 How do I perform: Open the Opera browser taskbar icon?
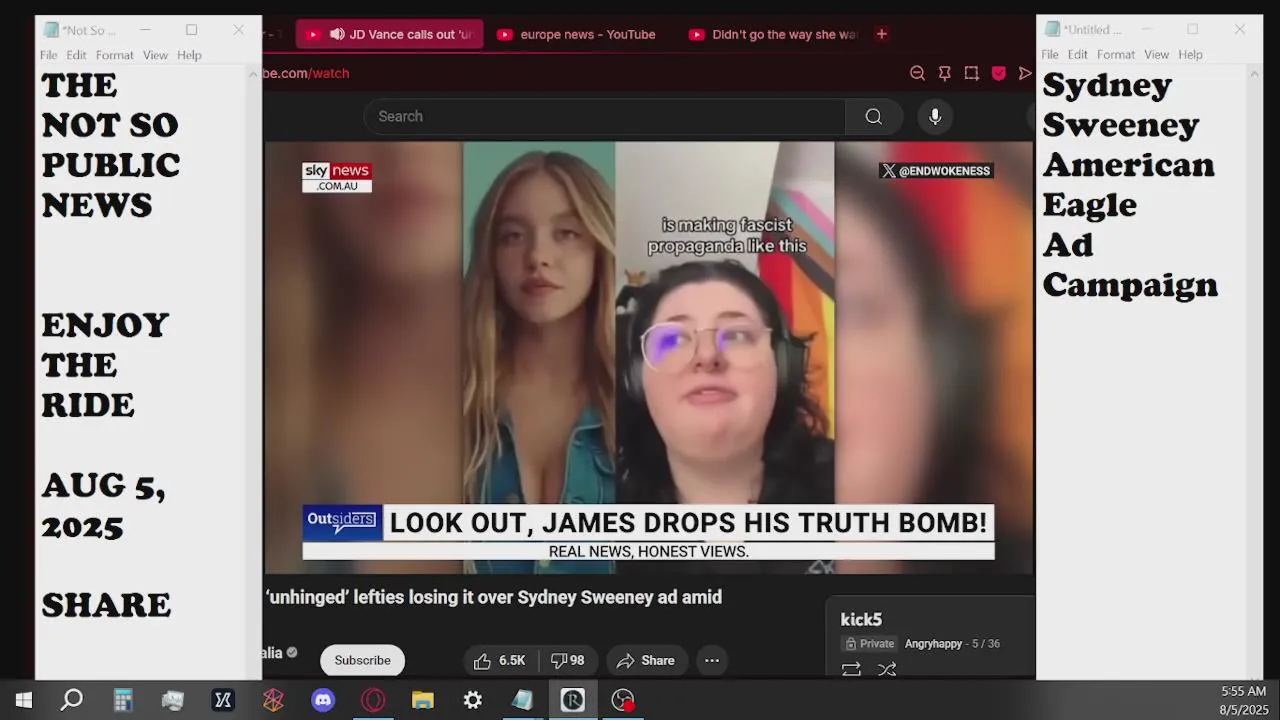pyautogui.click(x=373, y=700)
